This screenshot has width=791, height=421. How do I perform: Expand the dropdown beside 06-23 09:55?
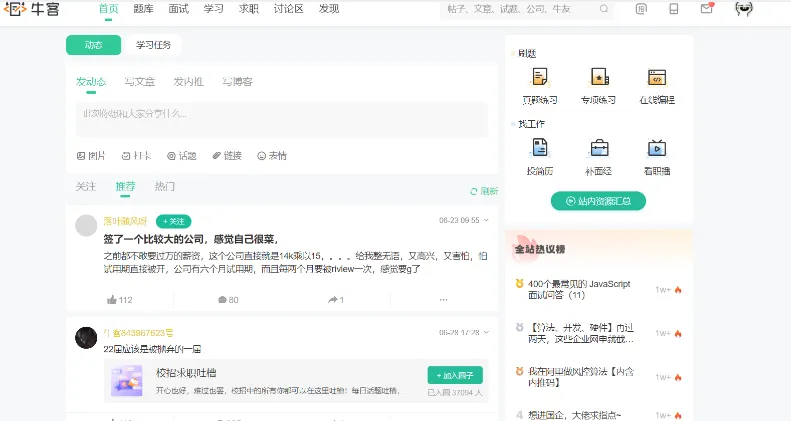[486, 220]
